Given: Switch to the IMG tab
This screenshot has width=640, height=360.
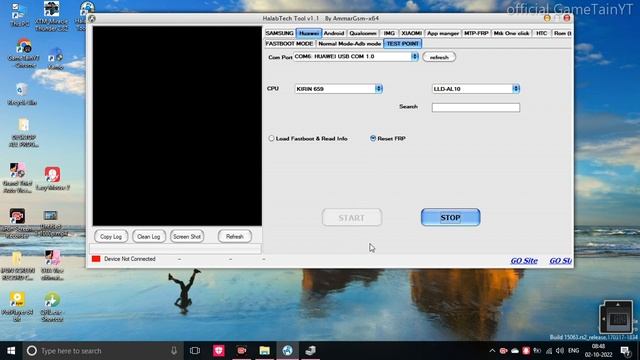Looking at the screenshot, I should [389, 33].
